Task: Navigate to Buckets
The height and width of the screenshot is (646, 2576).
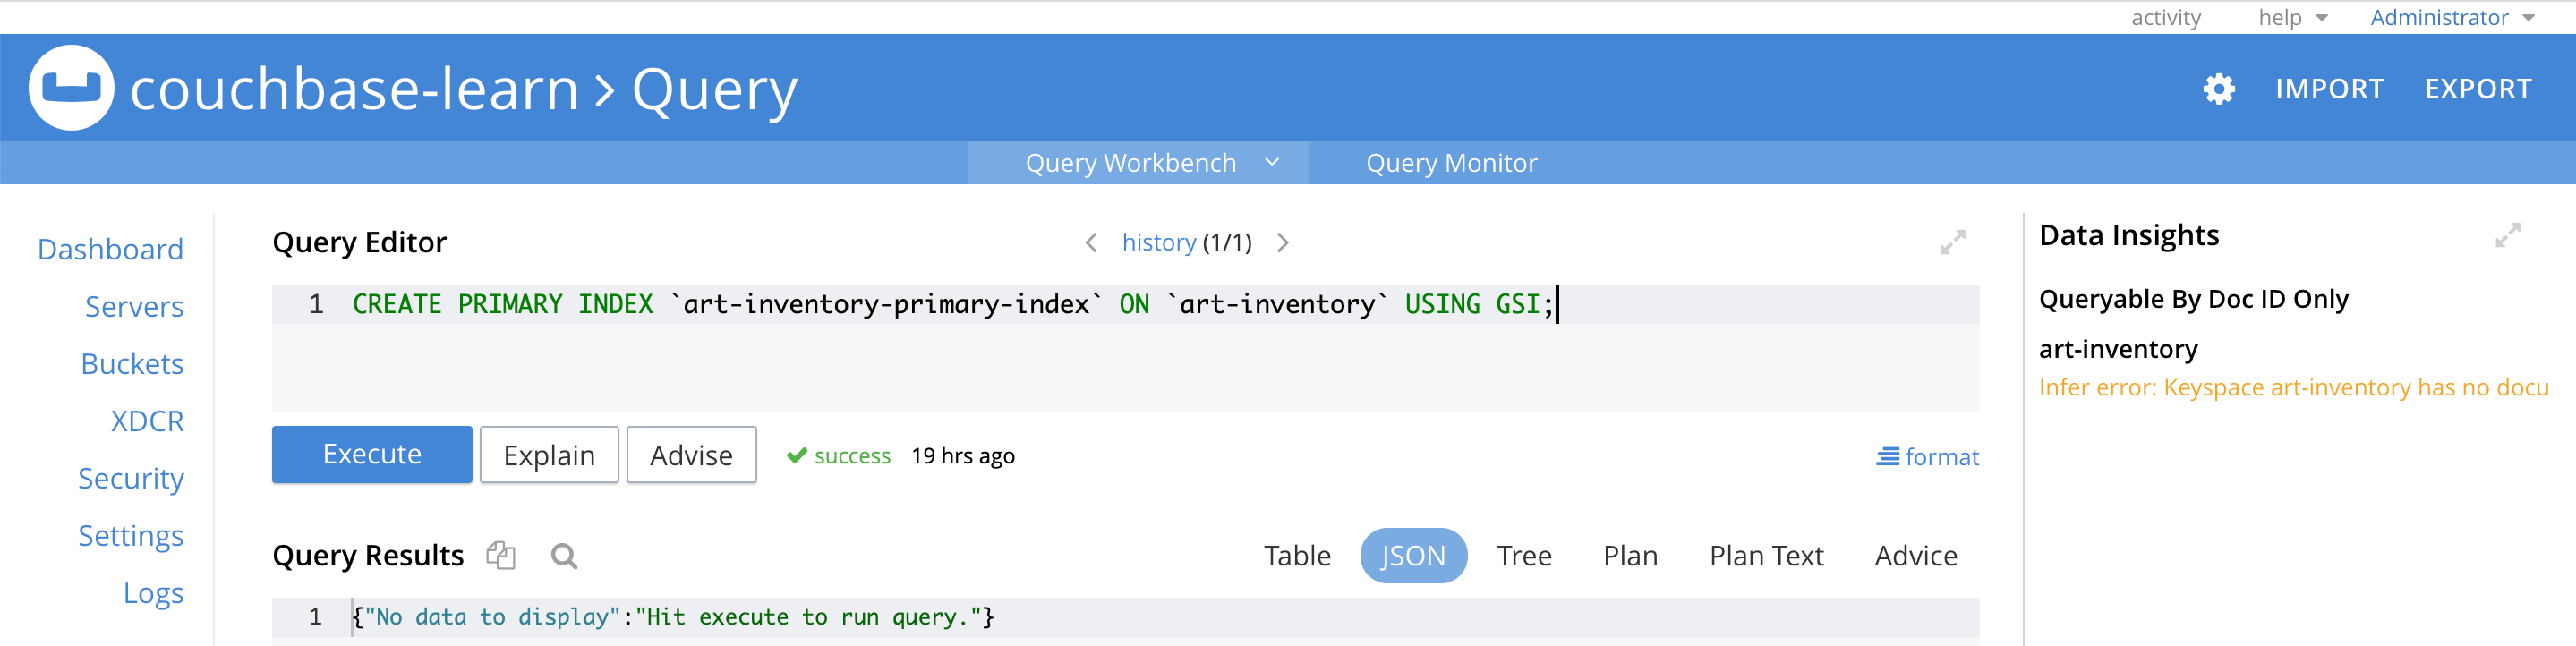Action: click(132, 364)
